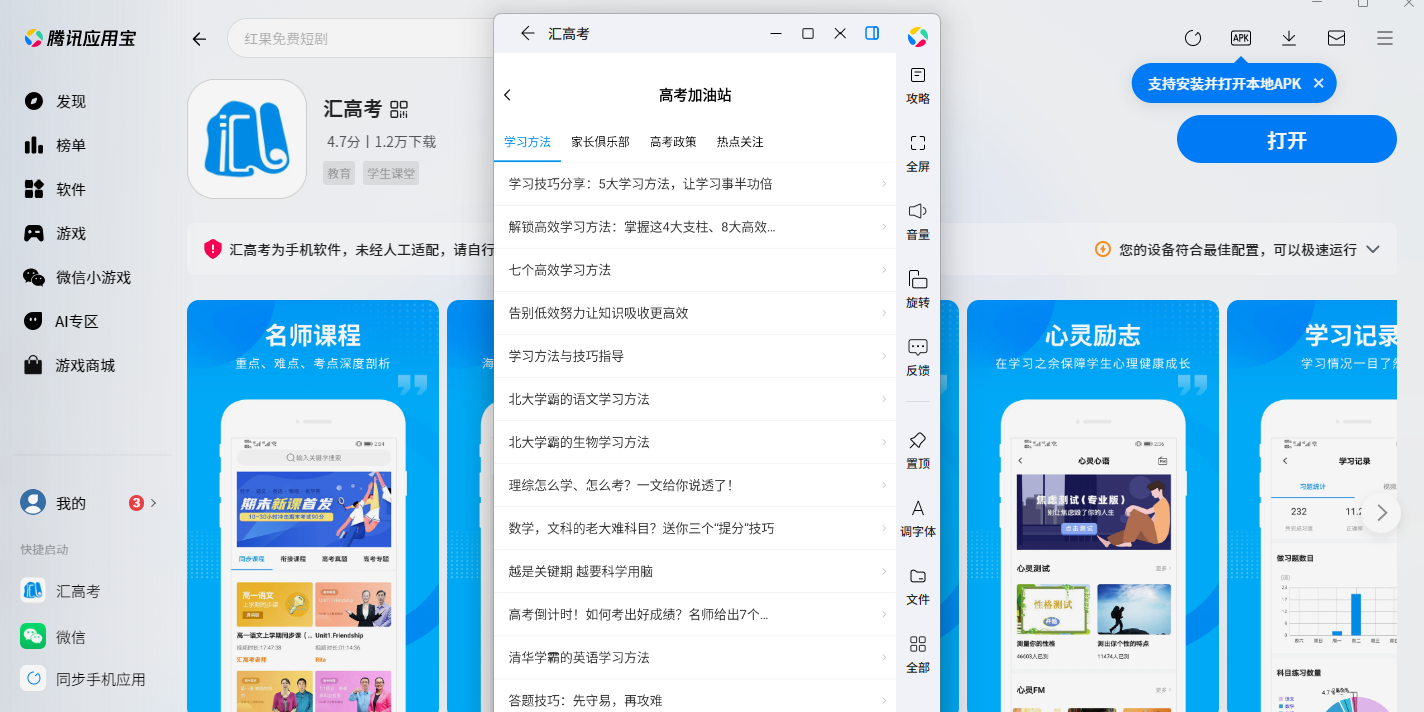Open the 反馈 feedback icon
This screenshot has width=1424, height=712.
coord(918,357)
